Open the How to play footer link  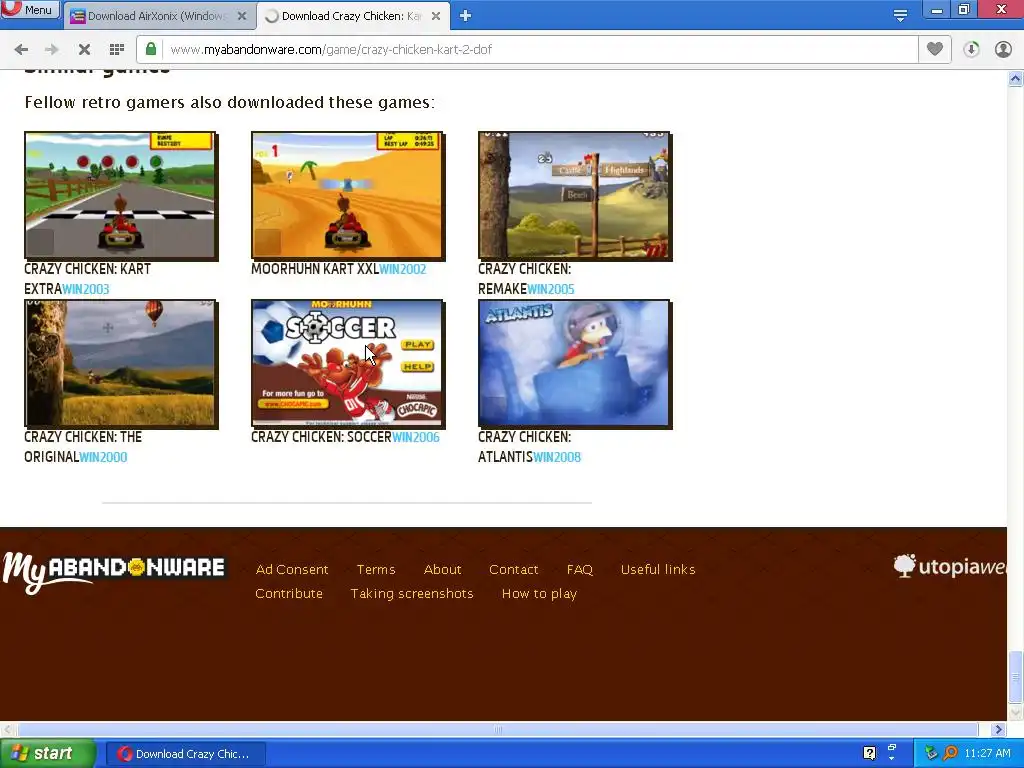[539, 594]
